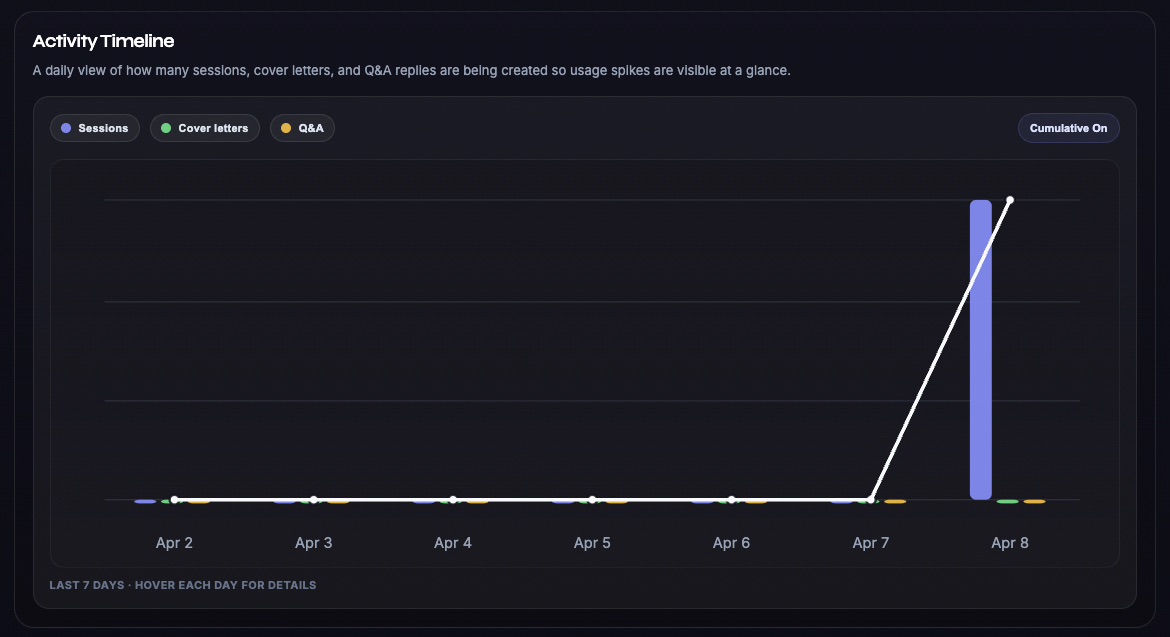Image resolution: width=1170 pixels, height=637 pixels.
Task: Click the green dot in Cover letters legend
Action: point(166,128)
